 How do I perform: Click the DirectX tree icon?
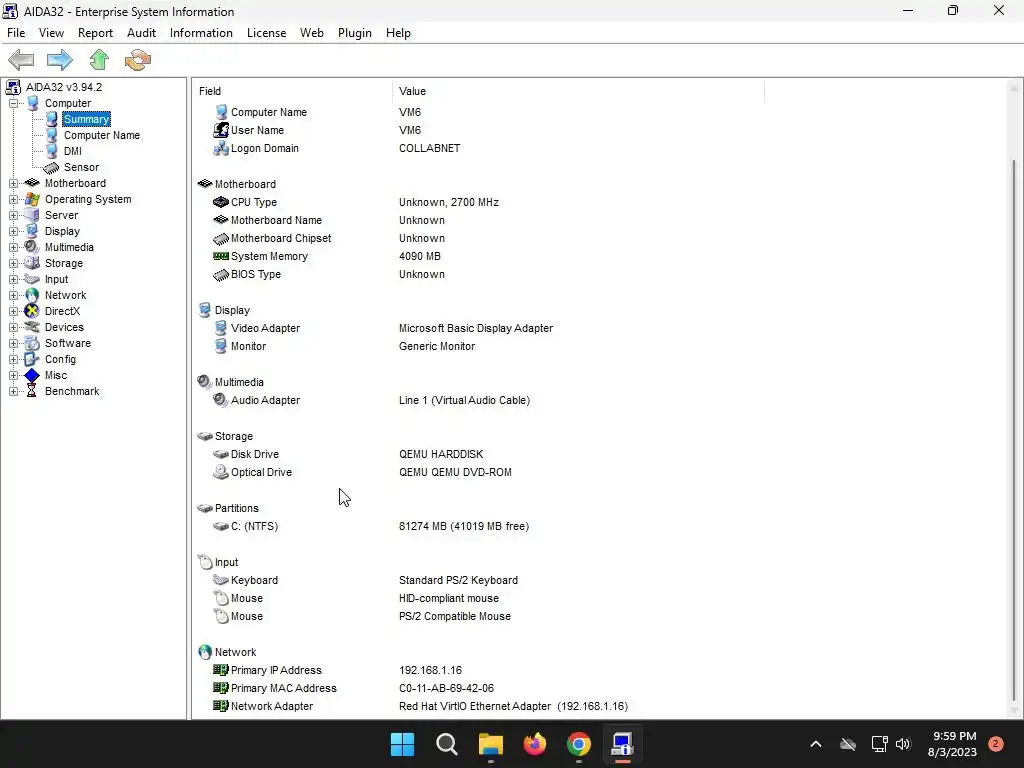[31, 312]
